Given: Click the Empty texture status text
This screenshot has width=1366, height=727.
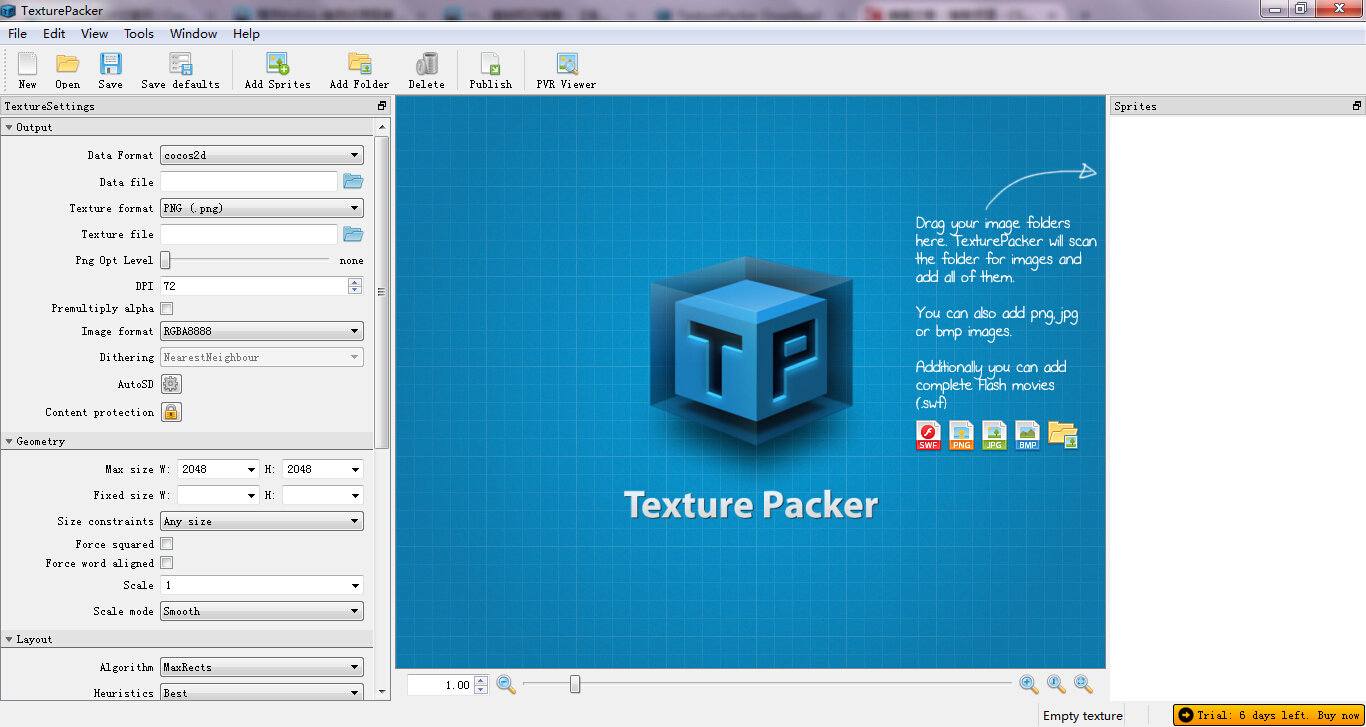Looking at the screenshot, I should 1083,716.
